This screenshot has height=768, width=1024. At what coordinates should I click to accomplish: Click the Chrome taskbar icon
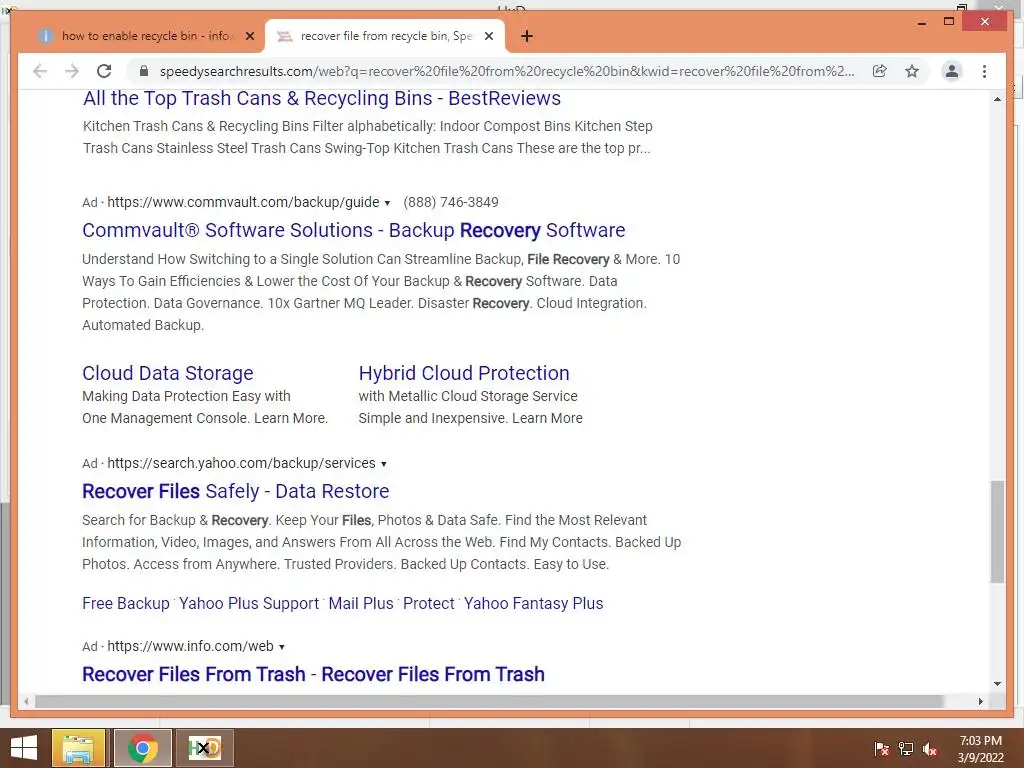(142, 748)
